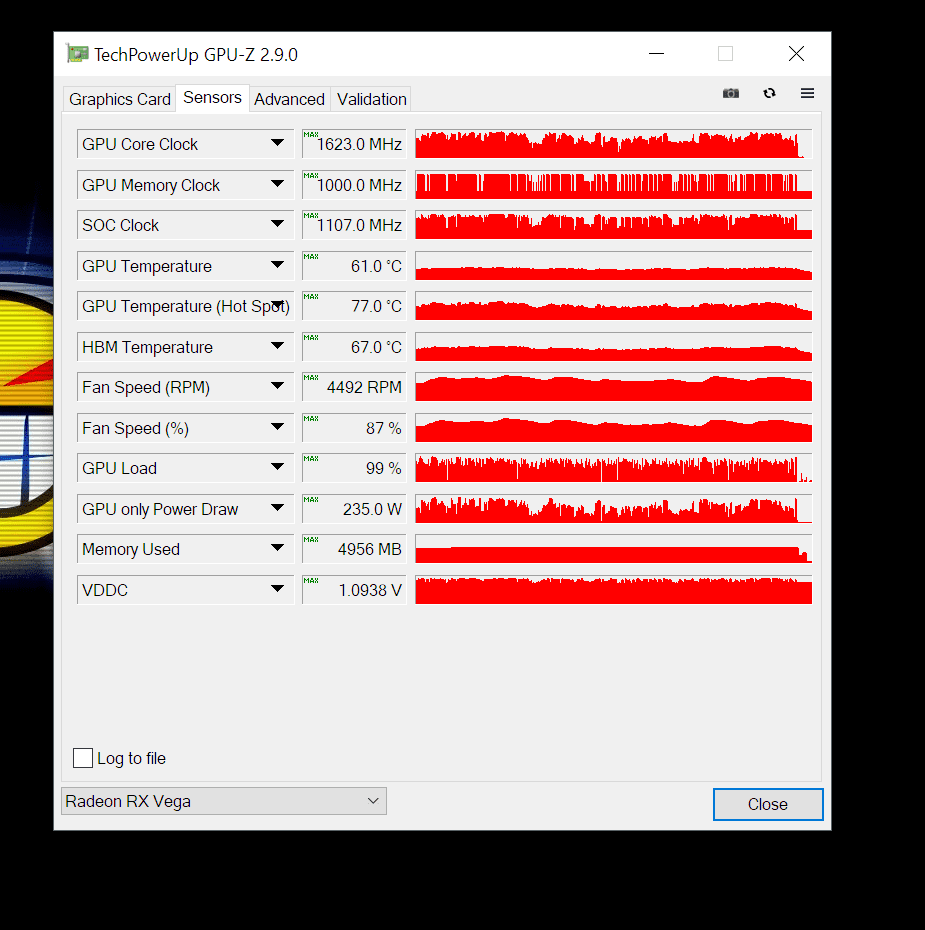Expand the GPU Core Clock dropdown
The image size is (925, 930).
click(277, 143)
